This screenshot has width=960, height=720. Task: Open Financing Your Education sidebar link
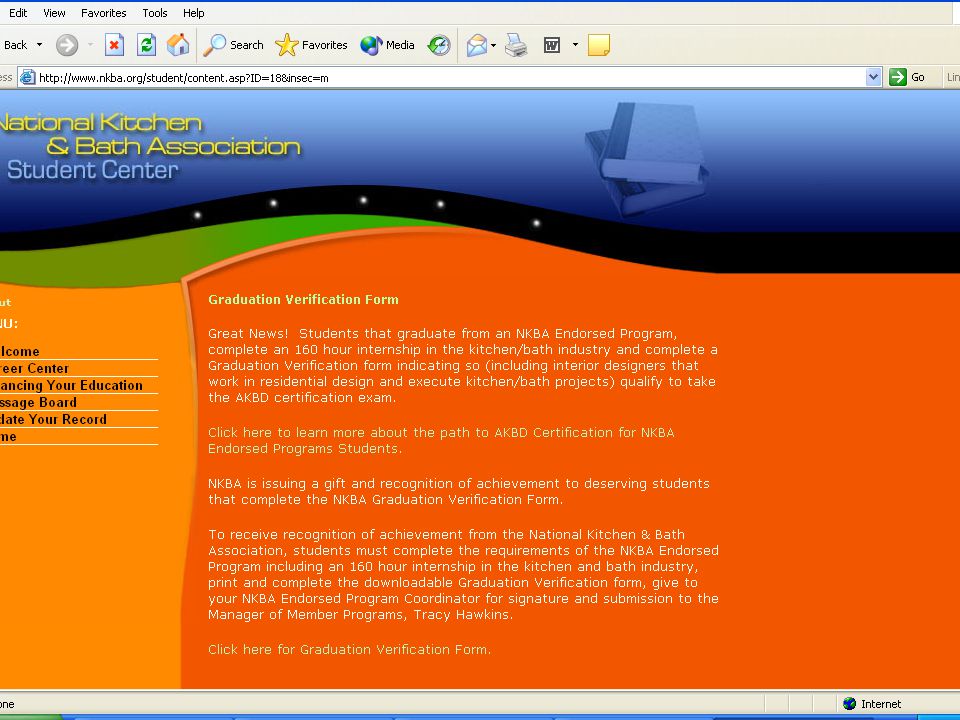pyautogui.click(x=71, y=386)
